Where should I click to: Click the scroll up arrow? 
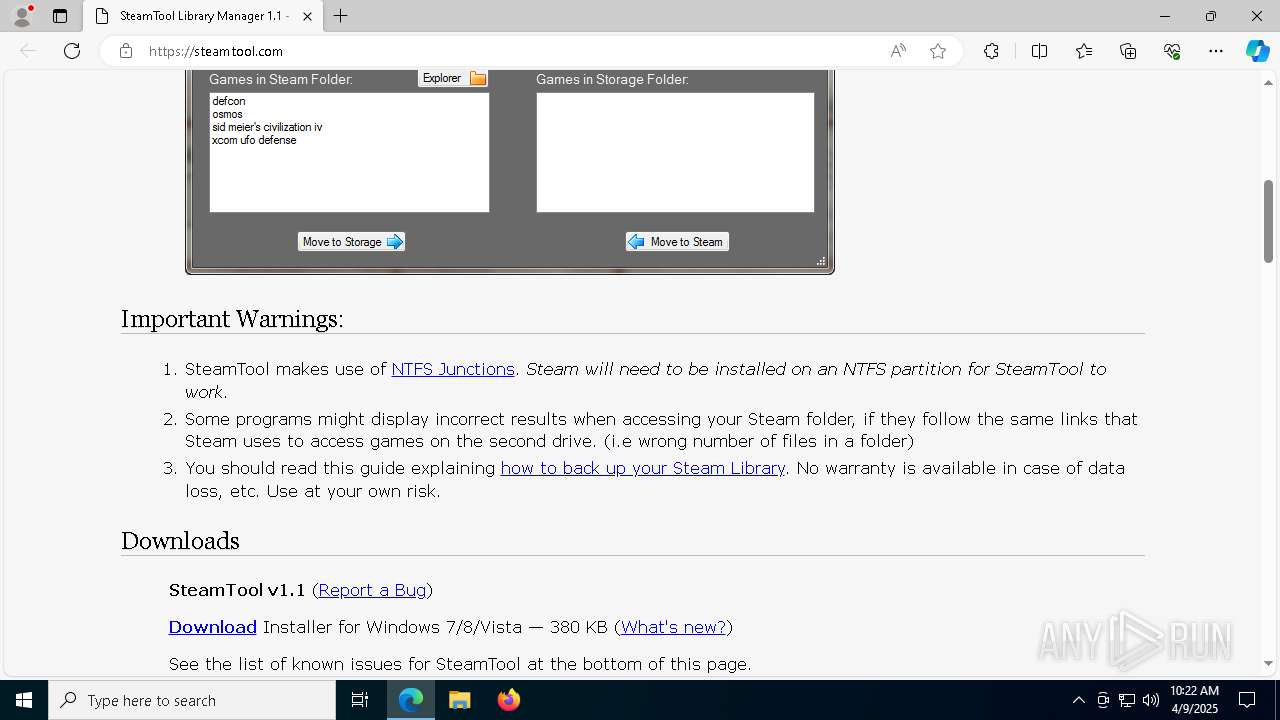1268,83
